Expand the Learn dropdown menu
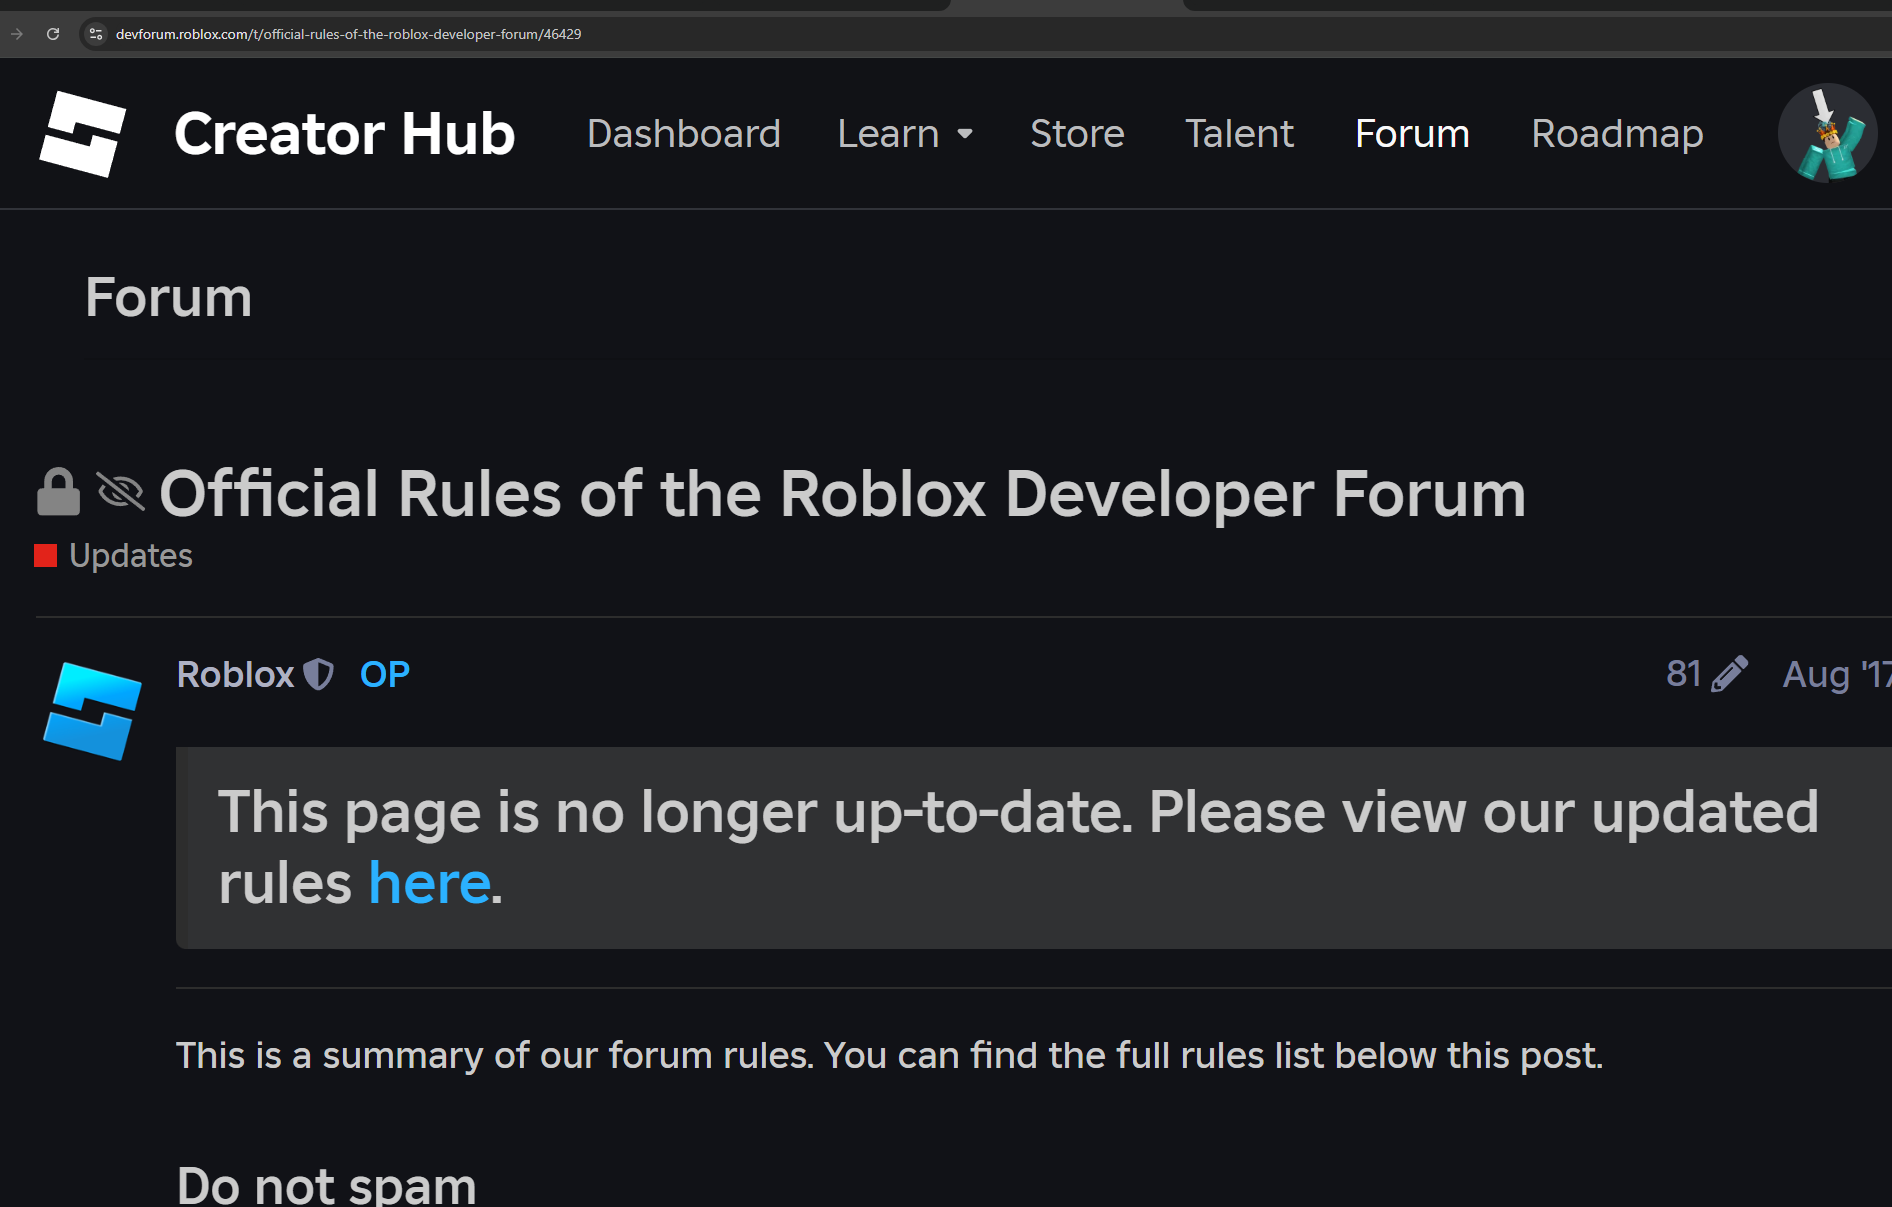 [x=904, y=133]
